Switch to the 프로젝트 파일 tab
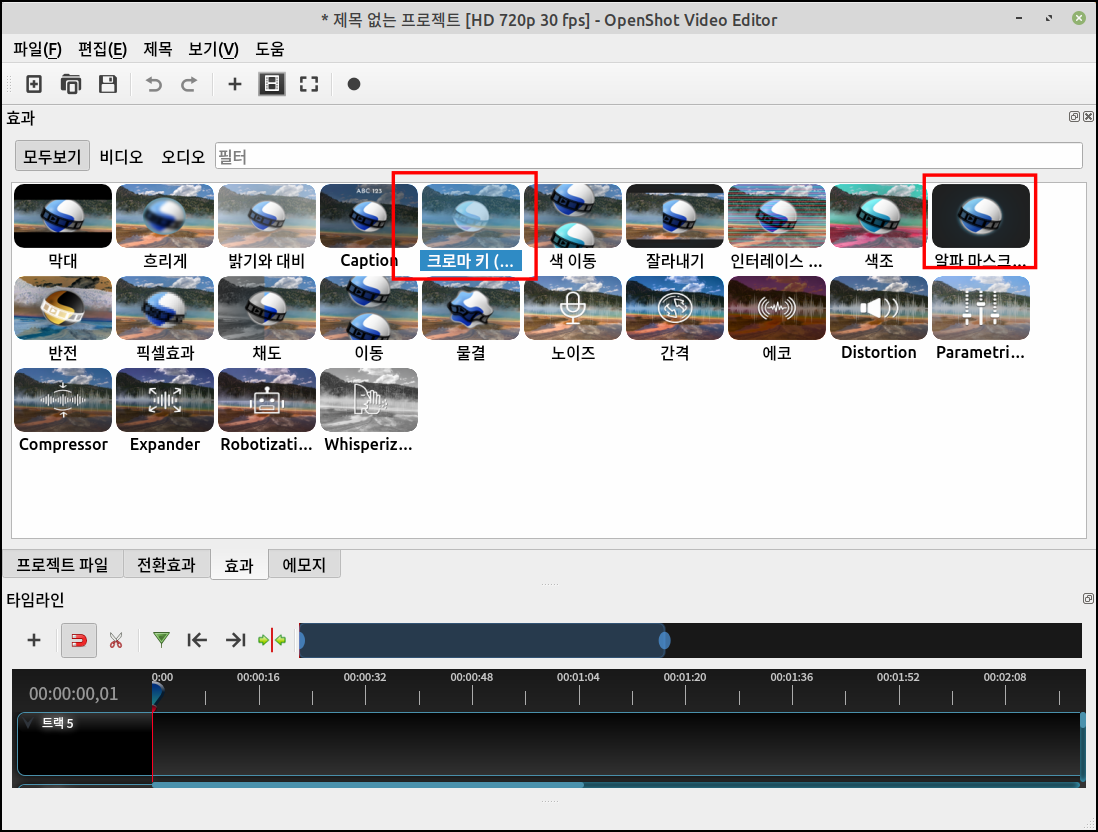This screenshot has width=1098, height=832. [63, 564]
